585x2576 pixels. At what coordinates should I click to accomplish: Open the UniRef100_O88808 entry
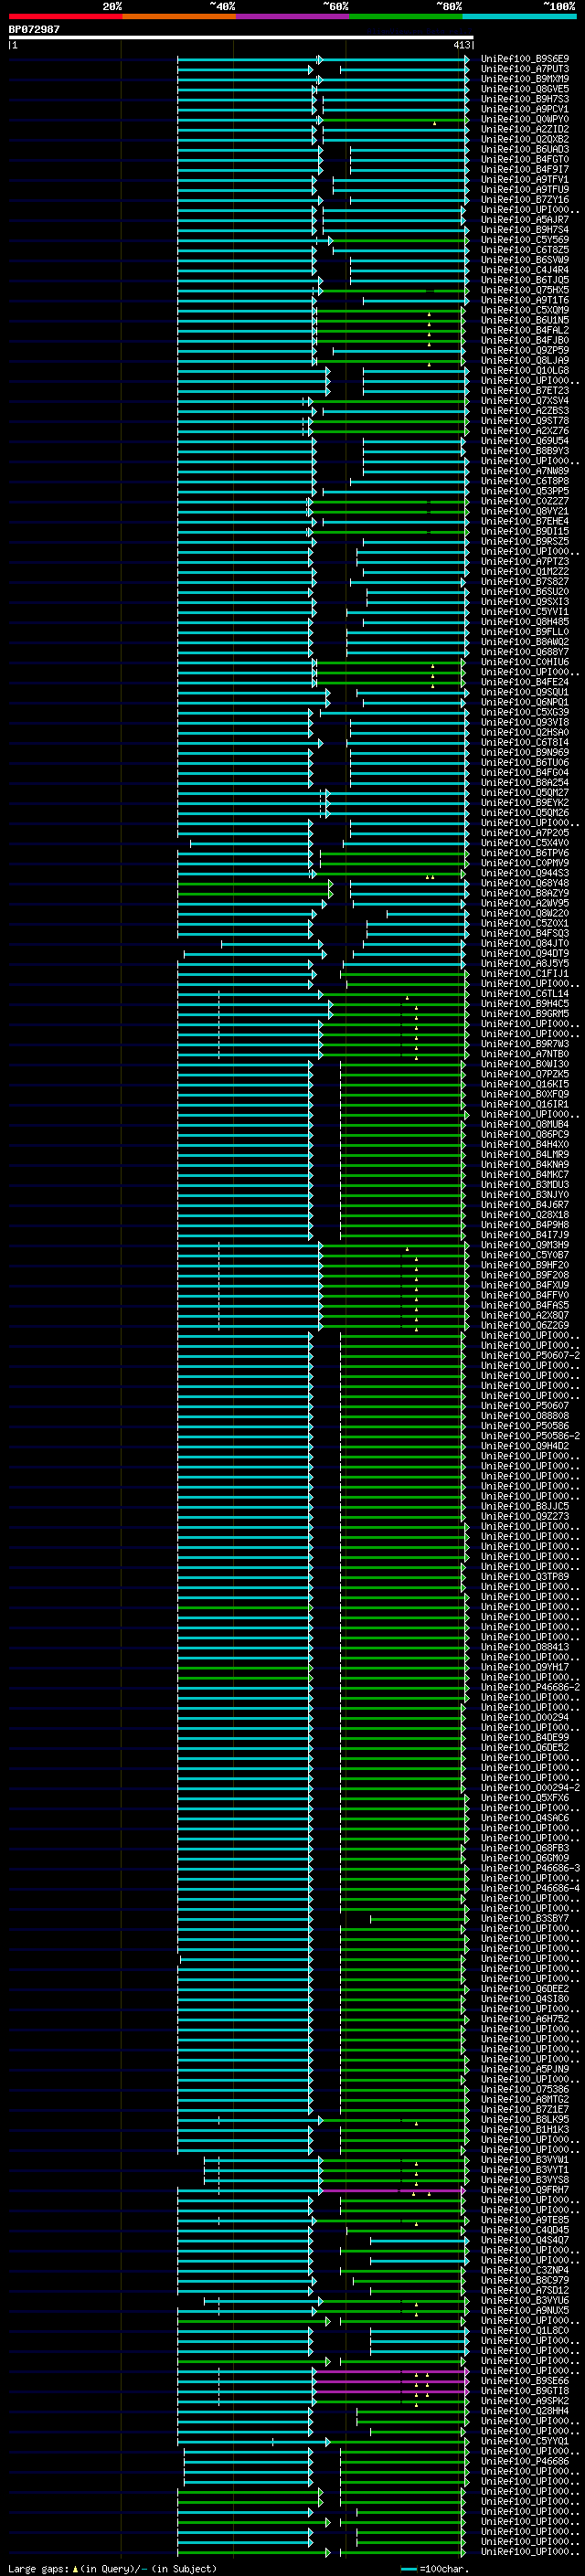(x=525, y=1416)
